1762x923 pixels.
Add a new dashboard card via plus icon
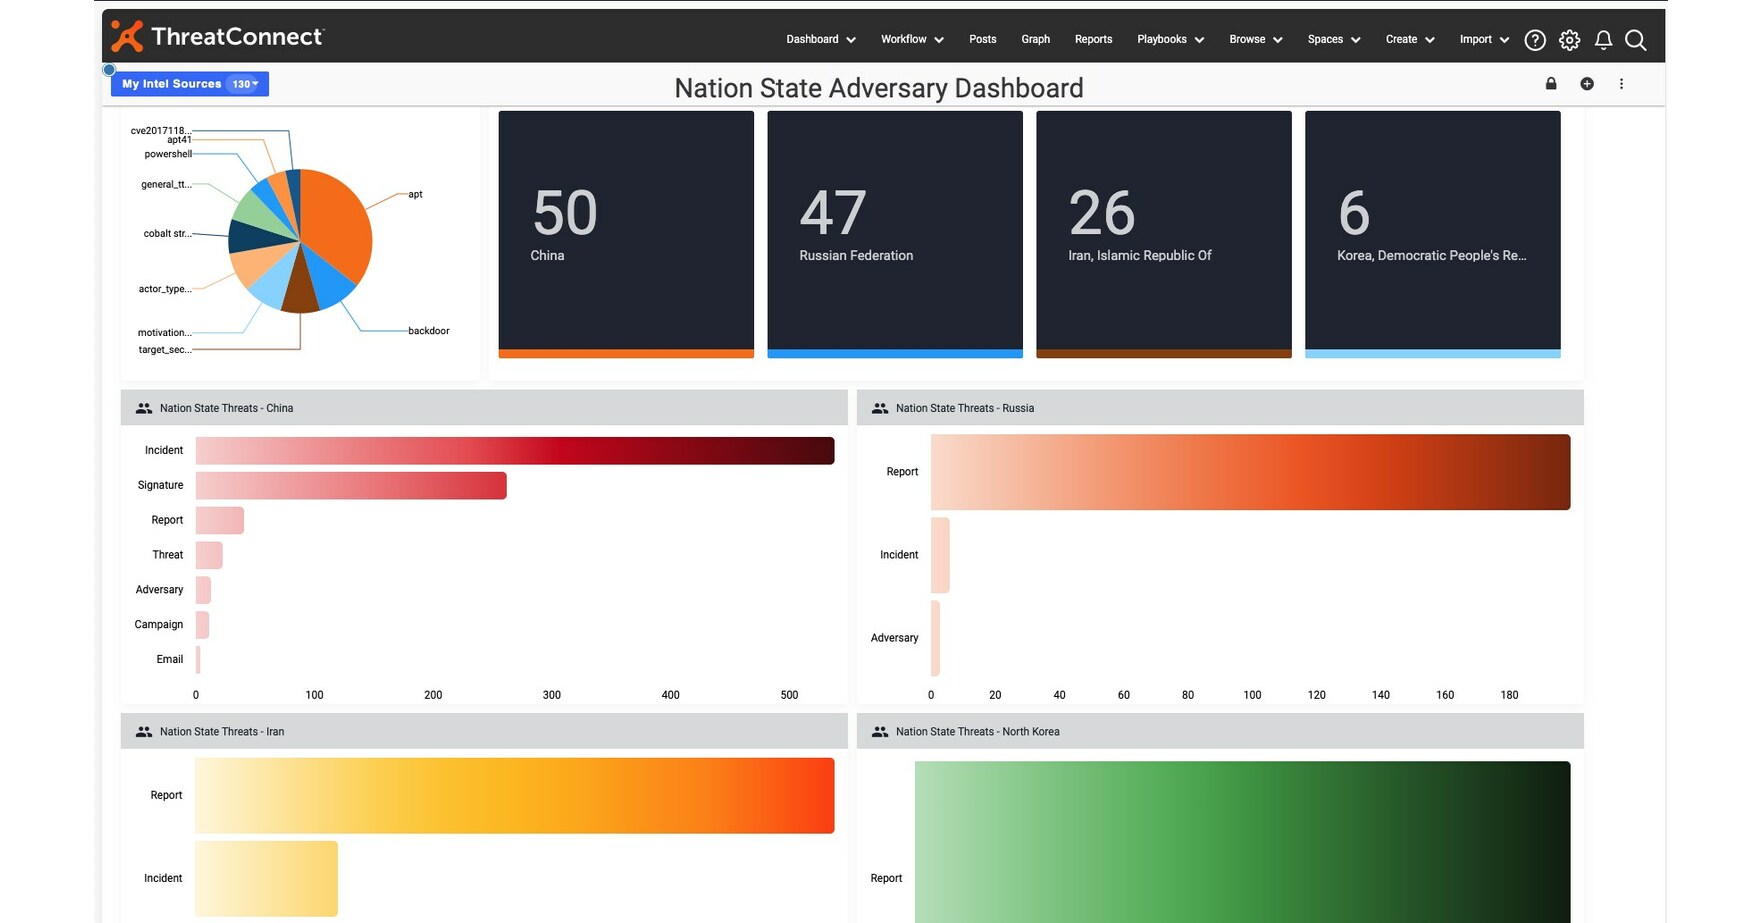click(1586, 84)
